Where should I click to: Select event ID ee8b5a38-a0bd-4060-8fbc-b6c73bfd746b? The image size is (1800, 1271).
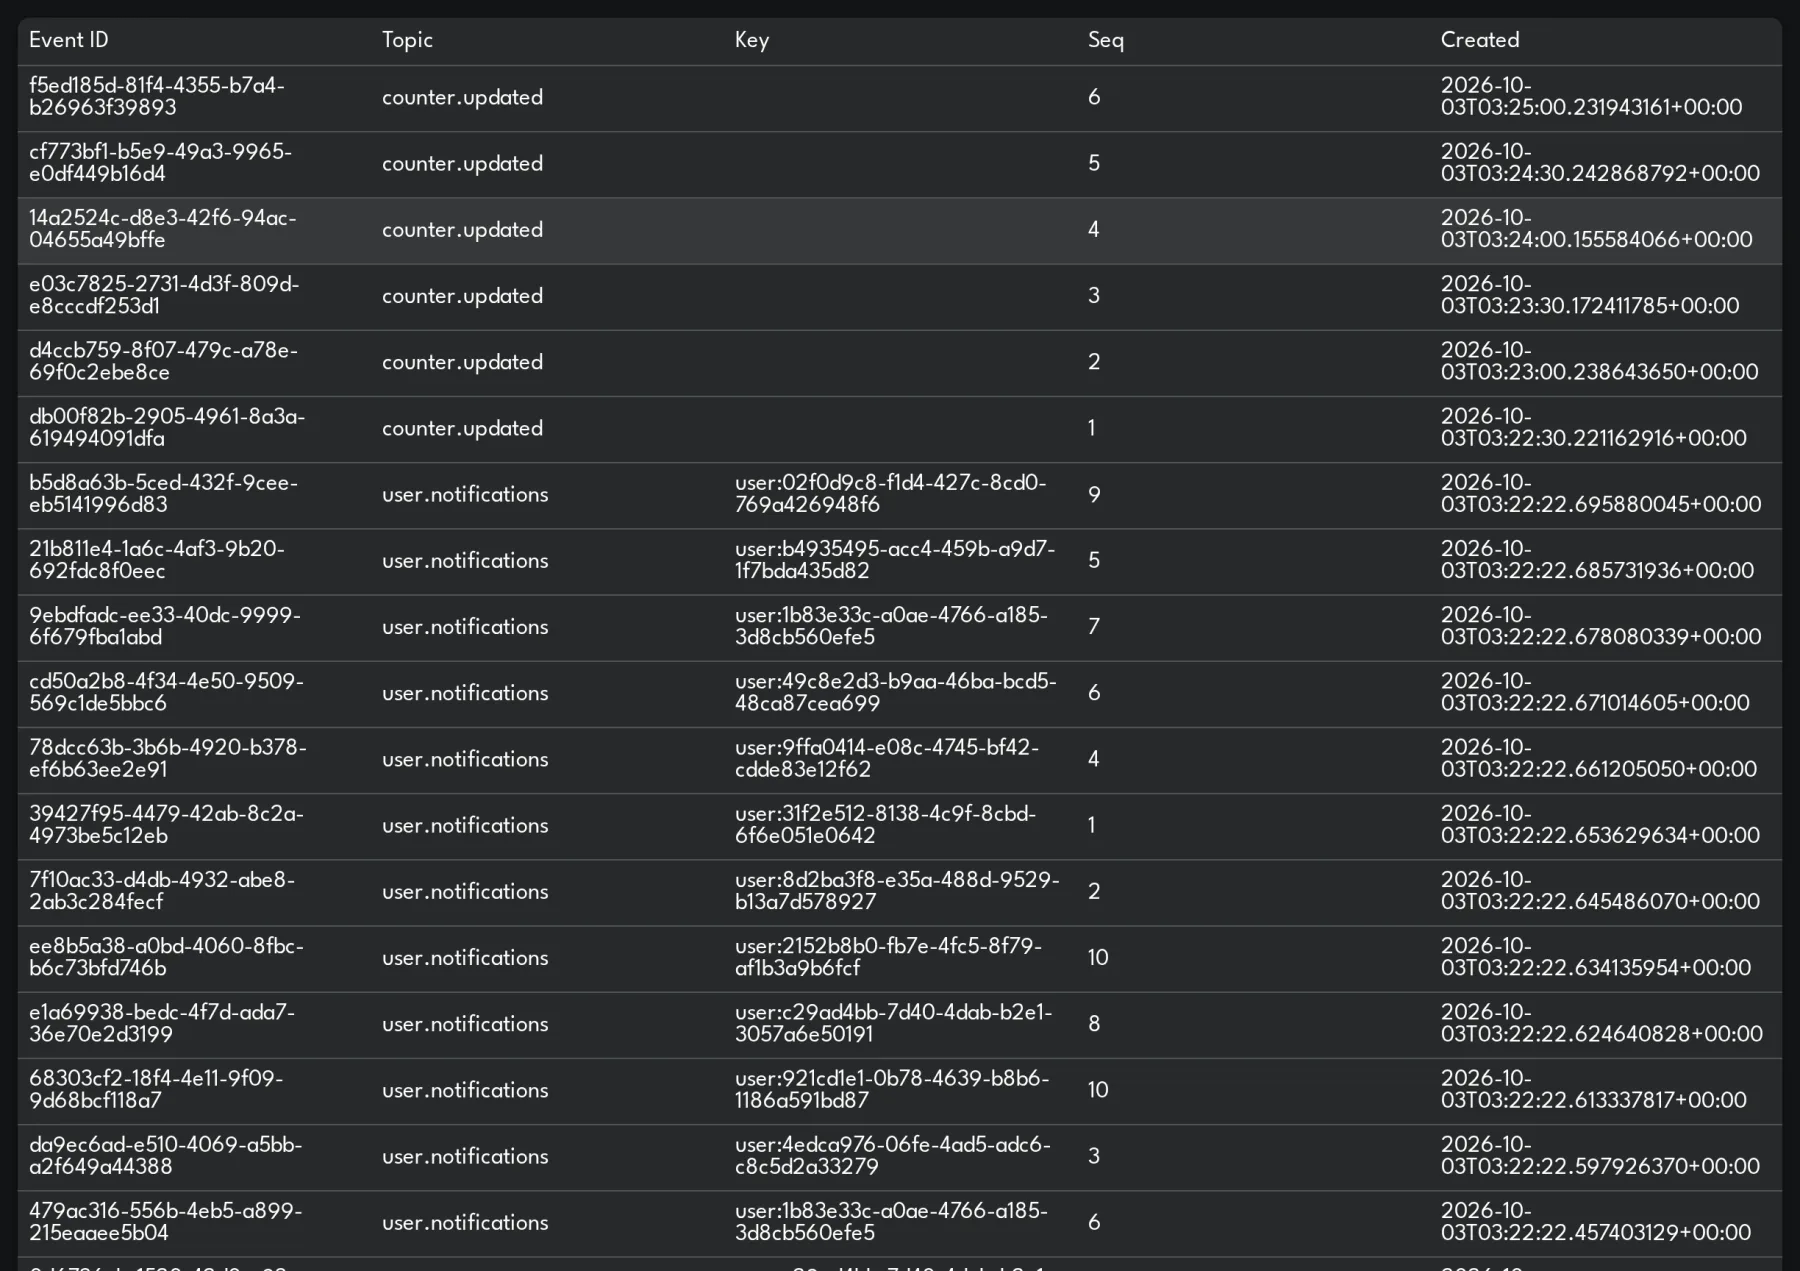pos(166,957)
